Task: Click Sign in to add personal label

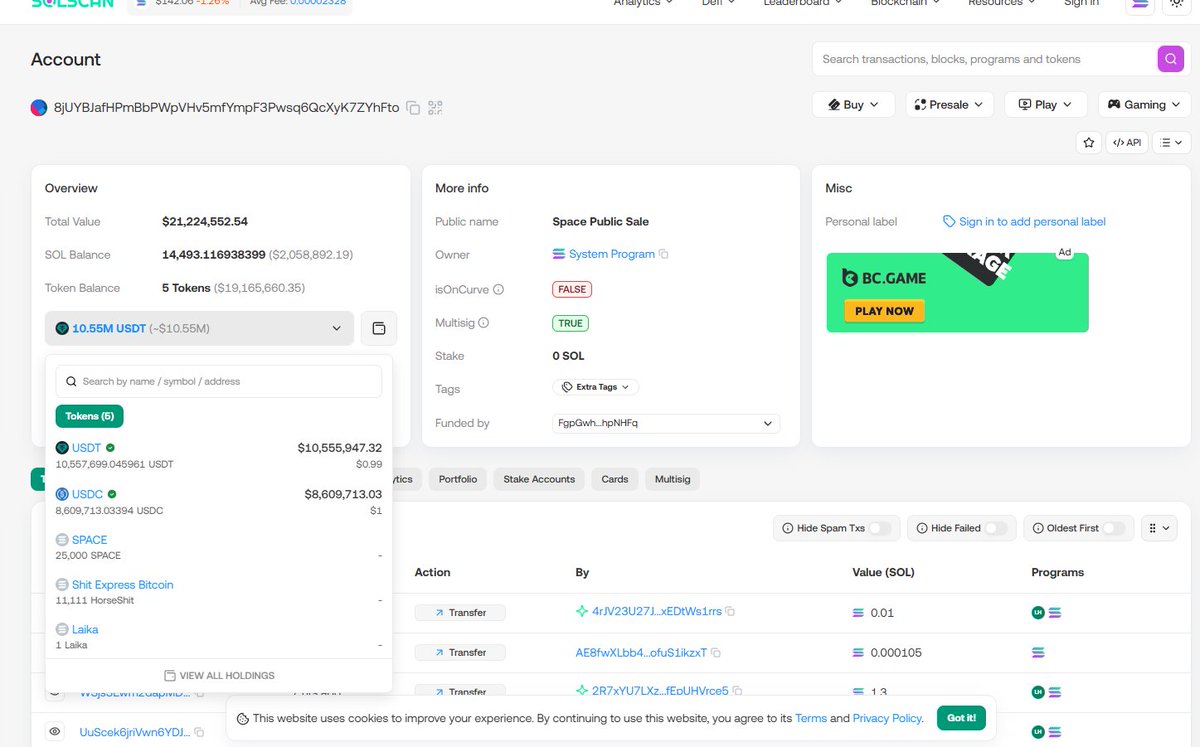Action: pos(1025,222)
